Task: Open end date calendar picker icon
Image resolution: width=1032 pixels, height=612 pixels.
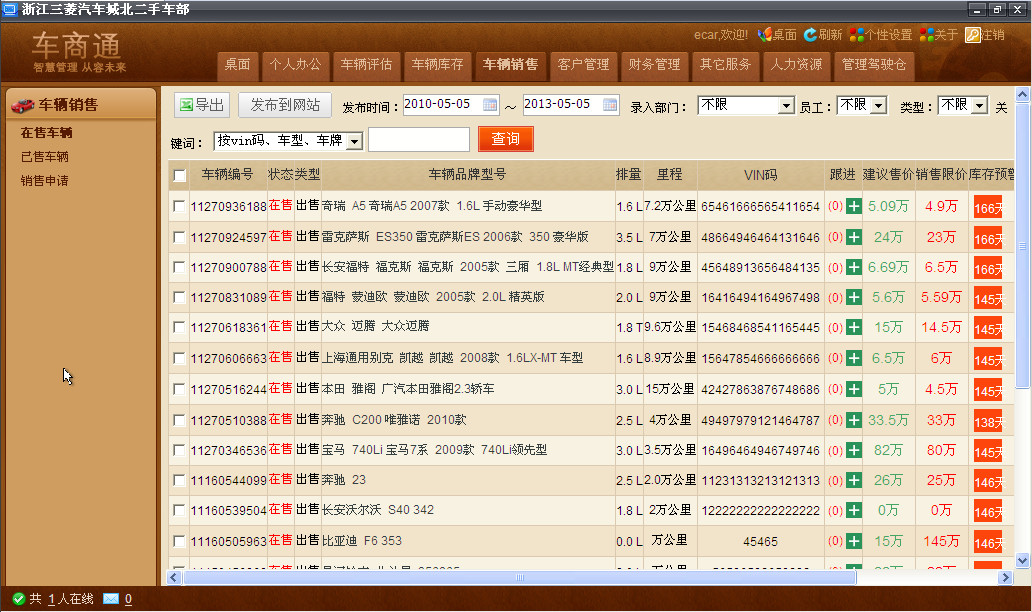Action: (610, 105)
